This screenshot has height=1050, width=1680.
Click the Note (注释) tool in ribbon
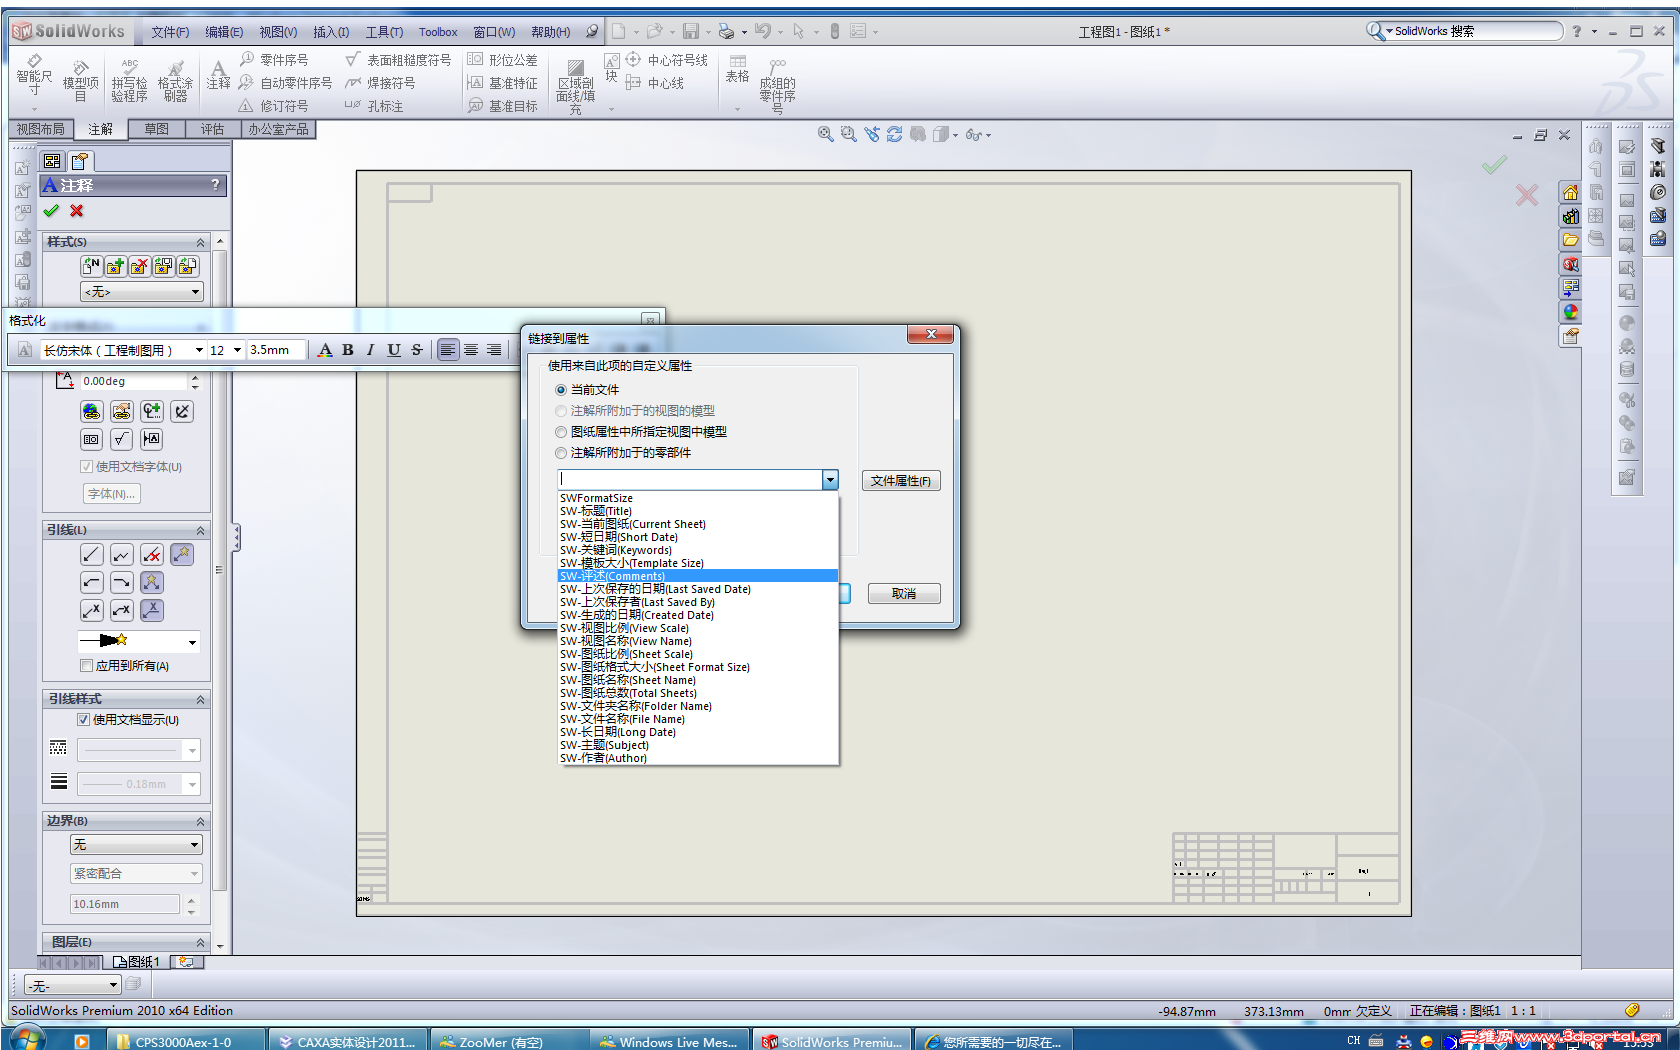pos(218,76)
